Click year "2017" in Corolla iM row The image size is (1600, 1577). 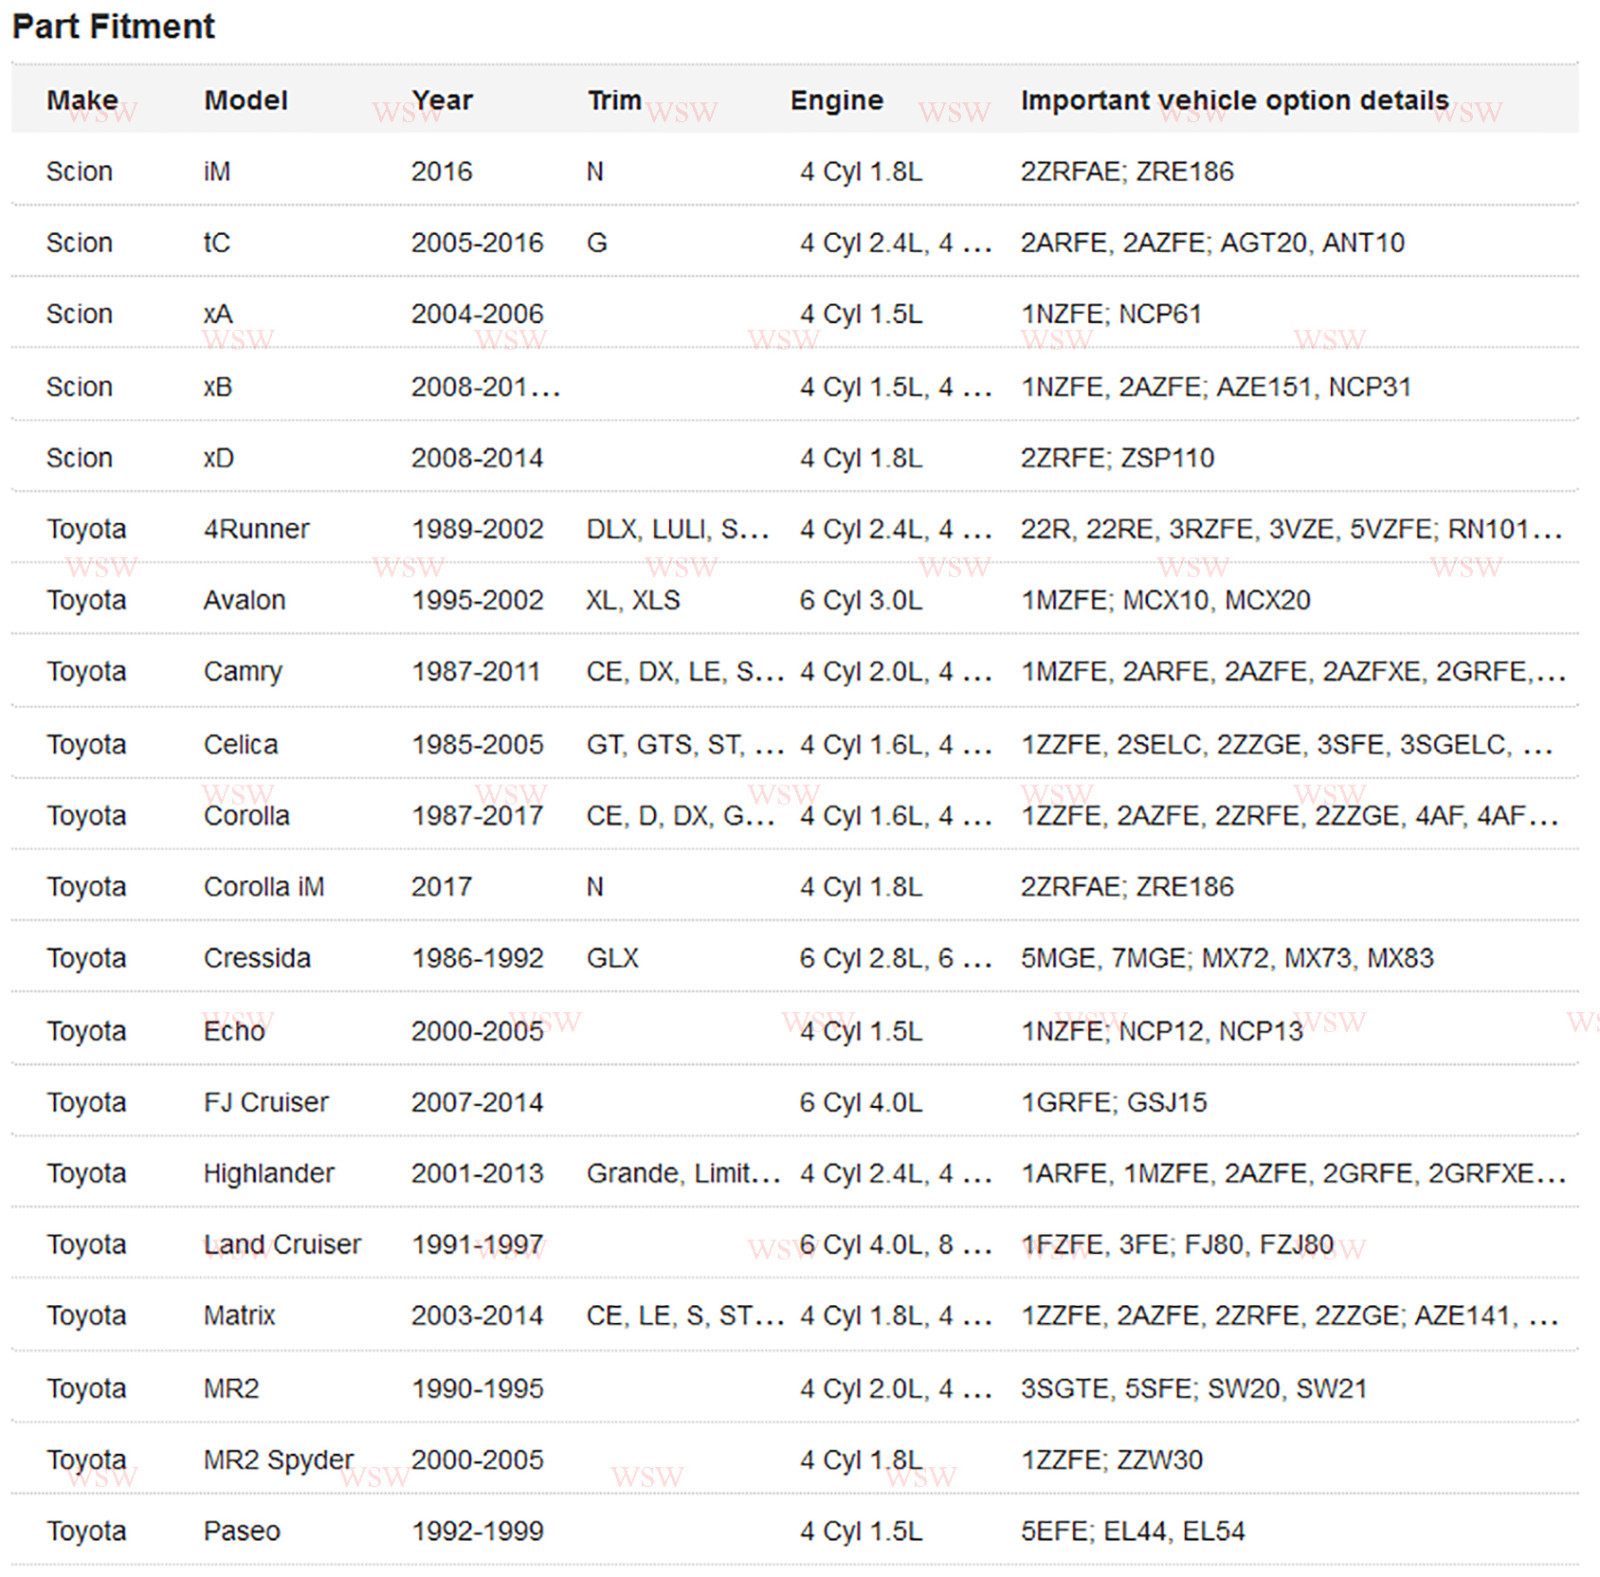(x=442, y=887)
